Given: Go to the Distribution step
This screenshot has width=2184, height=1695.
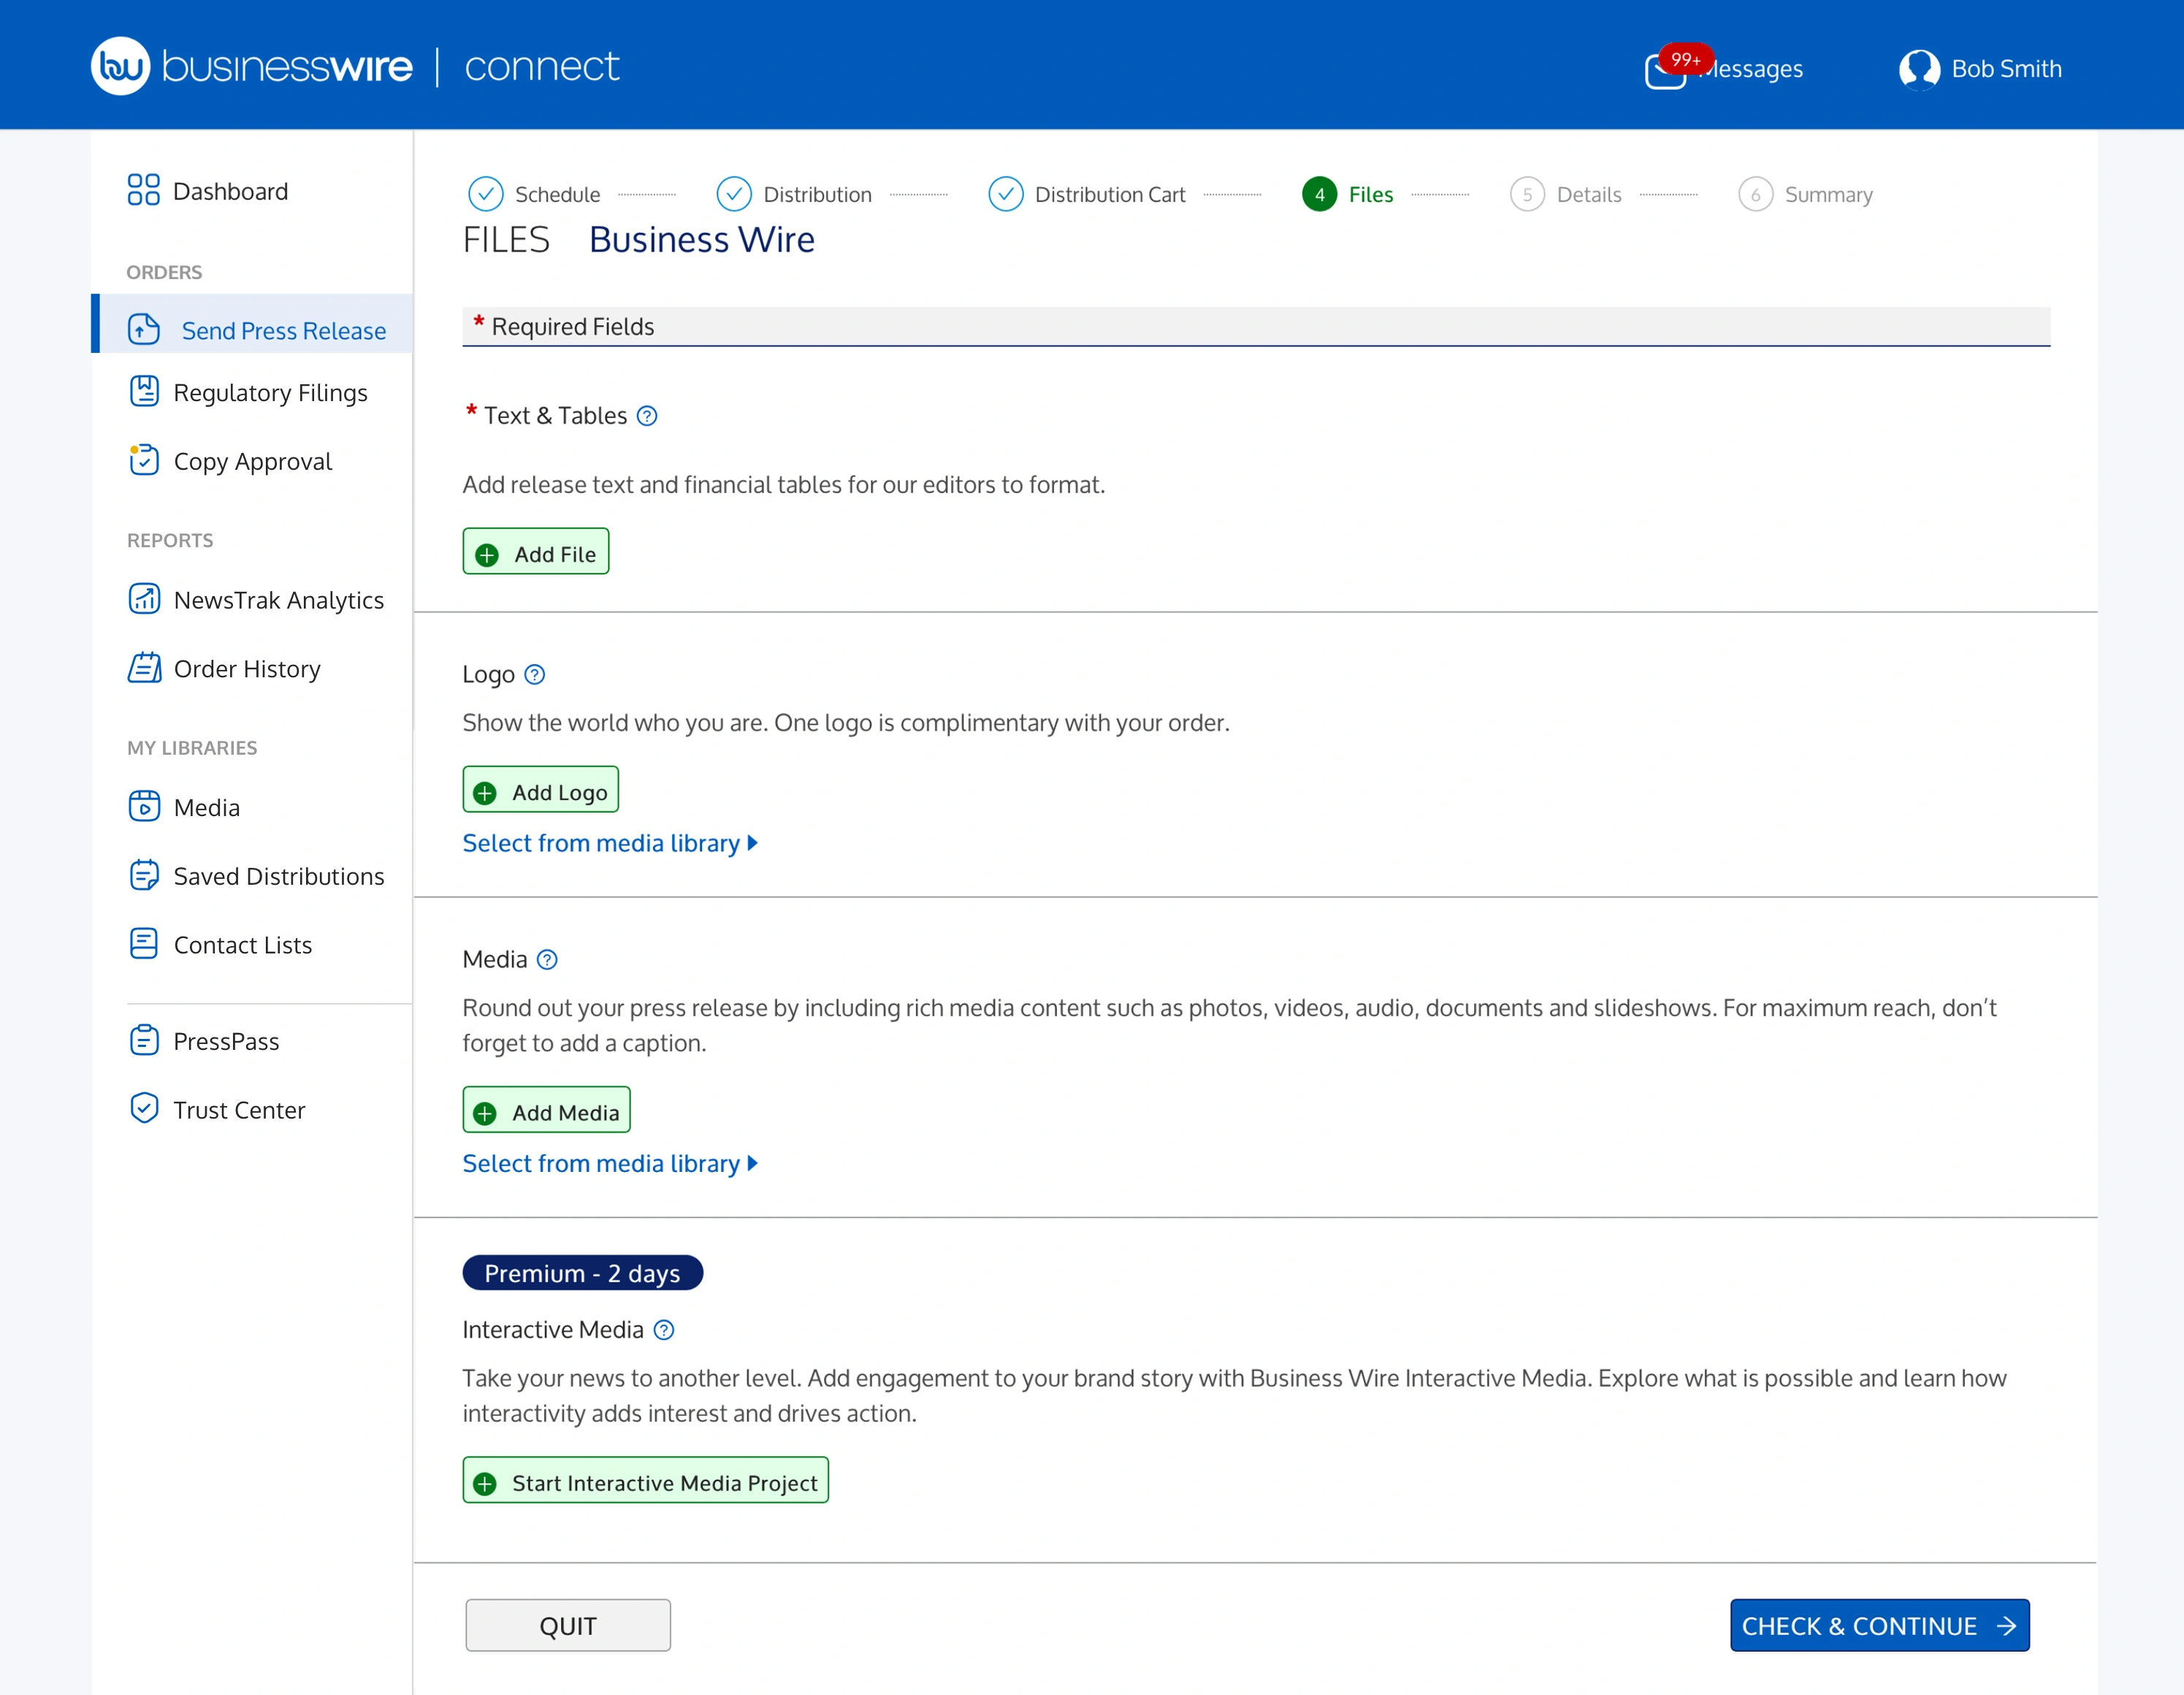Looking at the screenshot, I should pyautogui.click(x=794, y=194).
